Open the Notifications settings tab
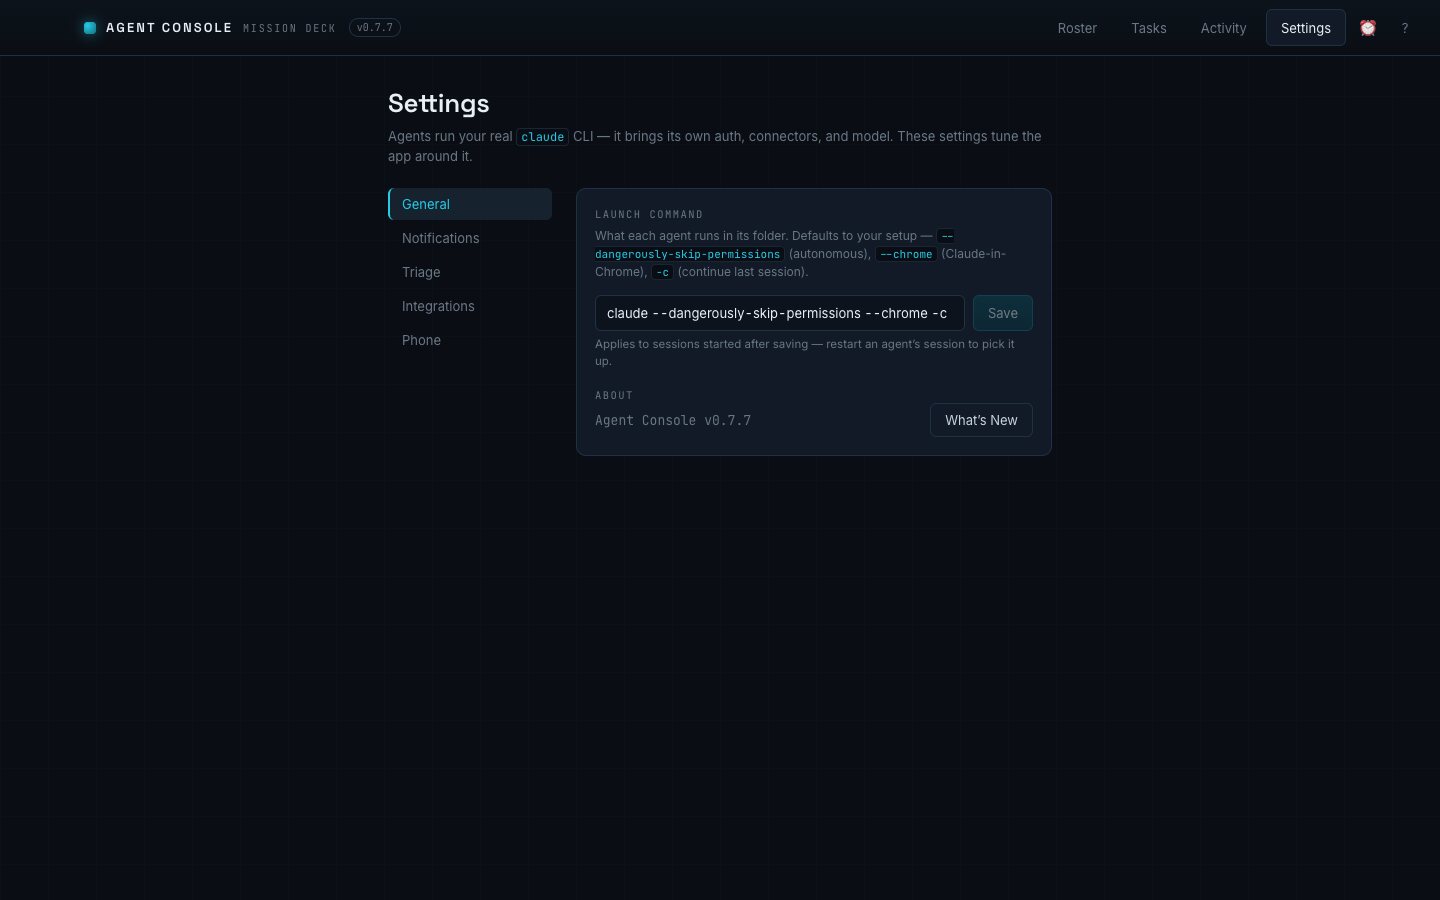The image size is (1440, 900). [470, 238]
